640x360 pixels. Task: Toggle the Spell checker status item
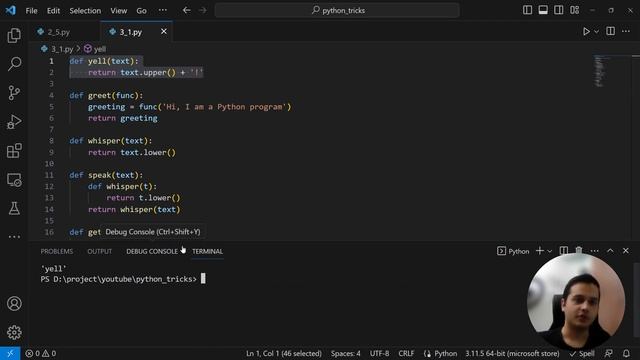point(582,353)
